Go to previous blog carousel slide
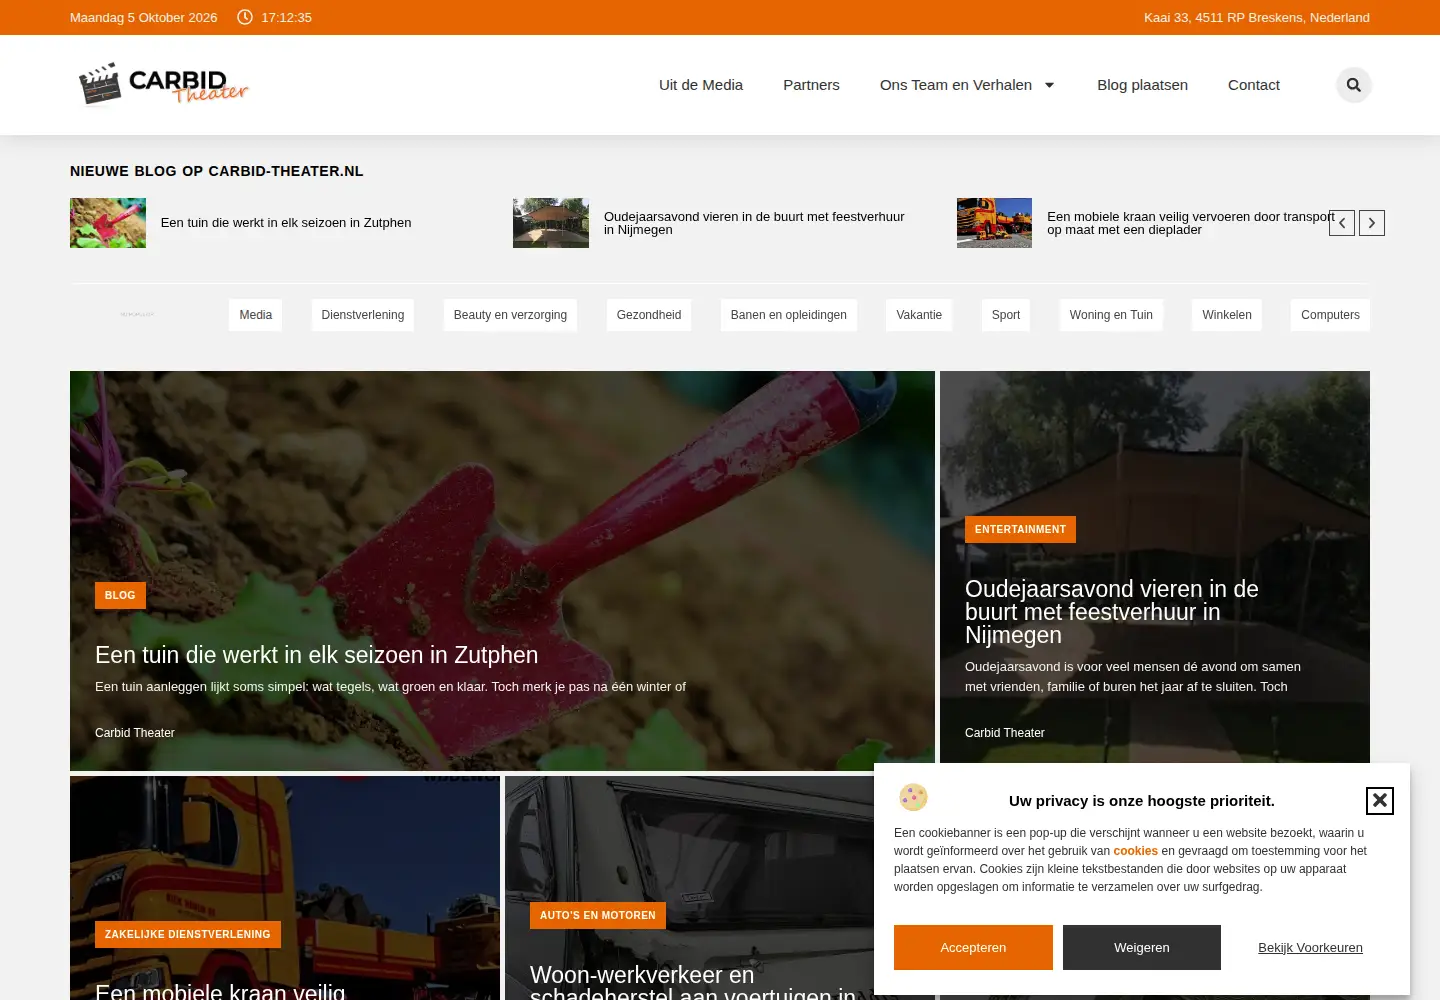The width and height of the screenshot is (1440, 1000). click(1342, 223)
